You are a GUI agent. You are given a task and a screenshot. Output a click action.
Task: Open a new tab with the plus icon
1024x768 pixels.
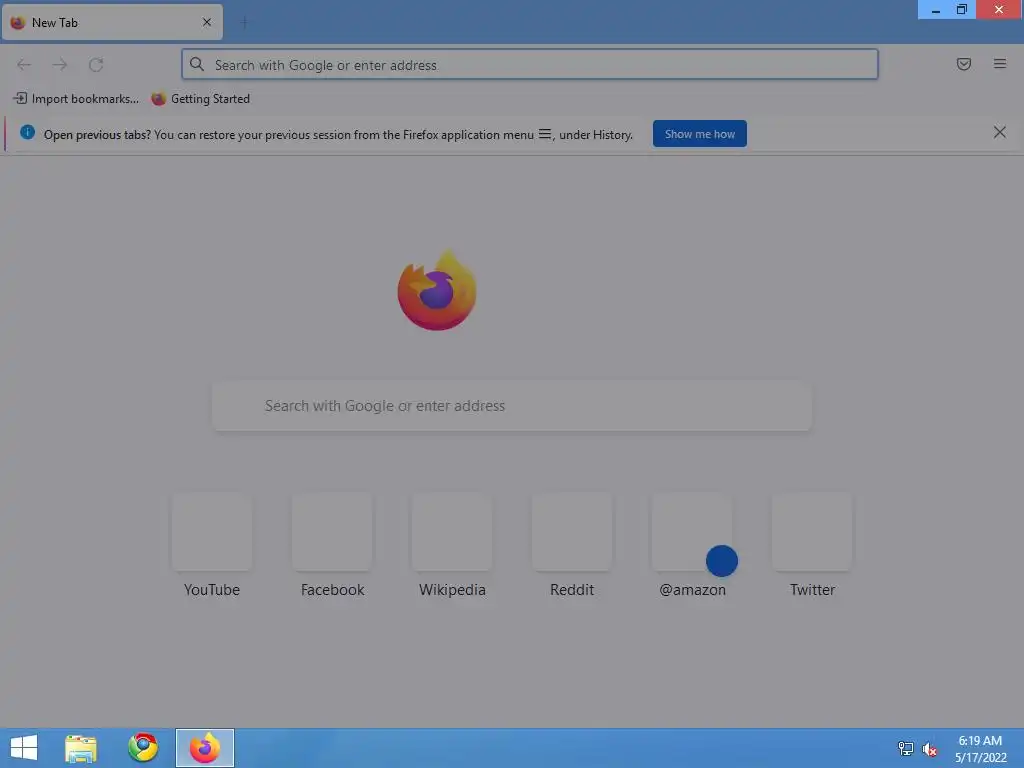[244, 23]
